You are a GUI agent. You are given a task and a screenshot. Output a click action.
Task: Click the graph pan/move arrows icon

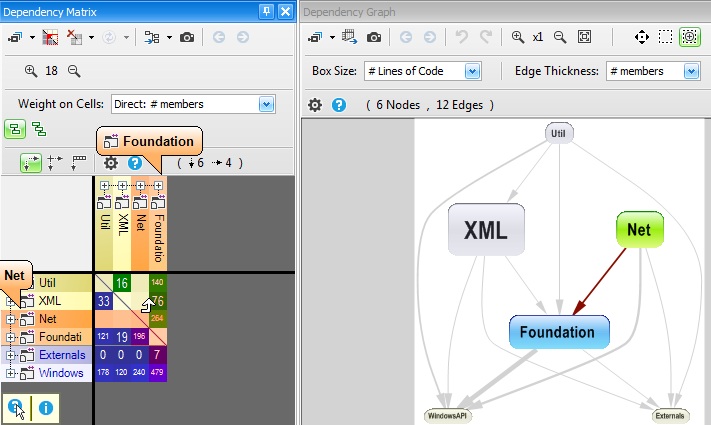pos(642,37)
